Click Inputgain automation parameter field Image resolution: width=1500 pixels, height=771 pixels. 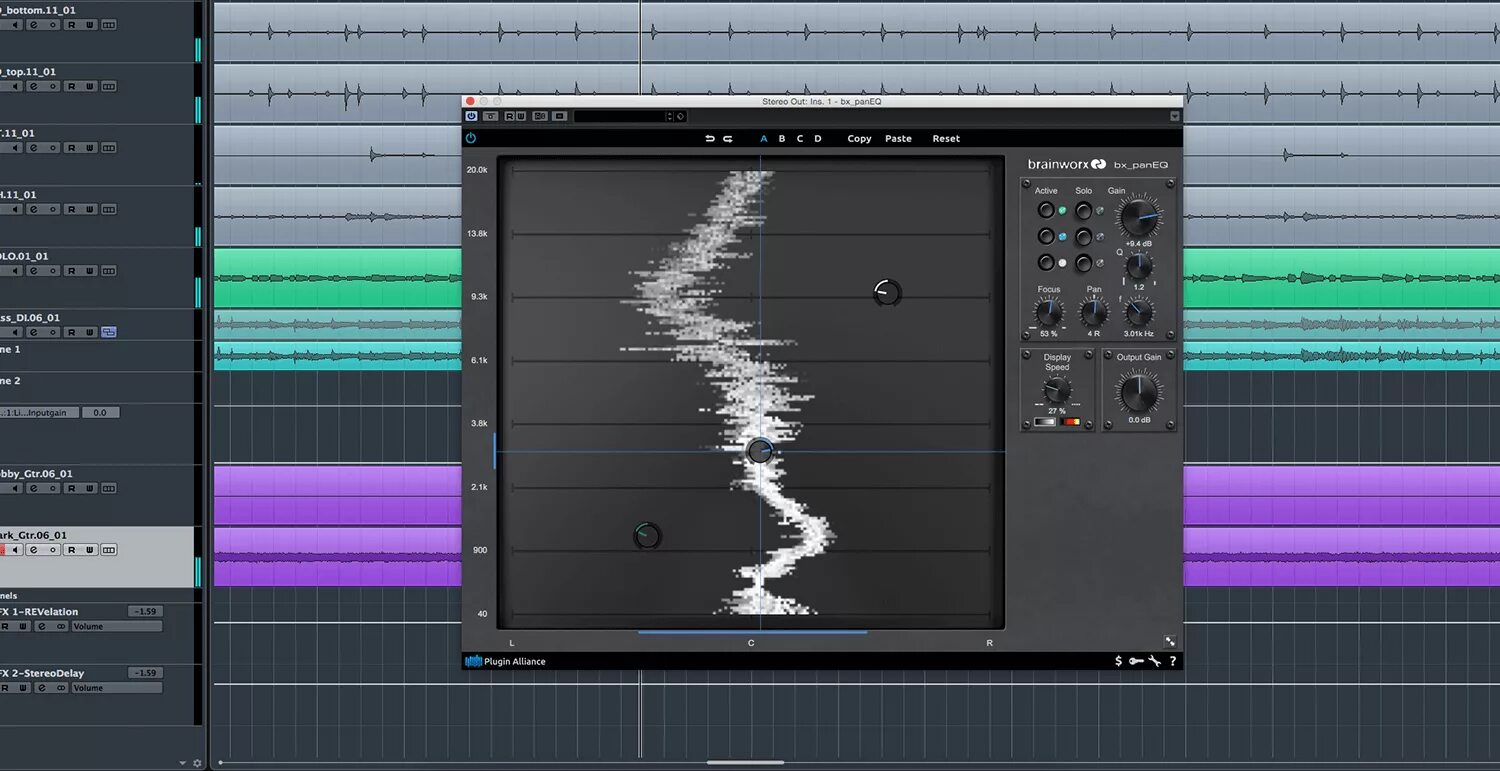(40, 412)
